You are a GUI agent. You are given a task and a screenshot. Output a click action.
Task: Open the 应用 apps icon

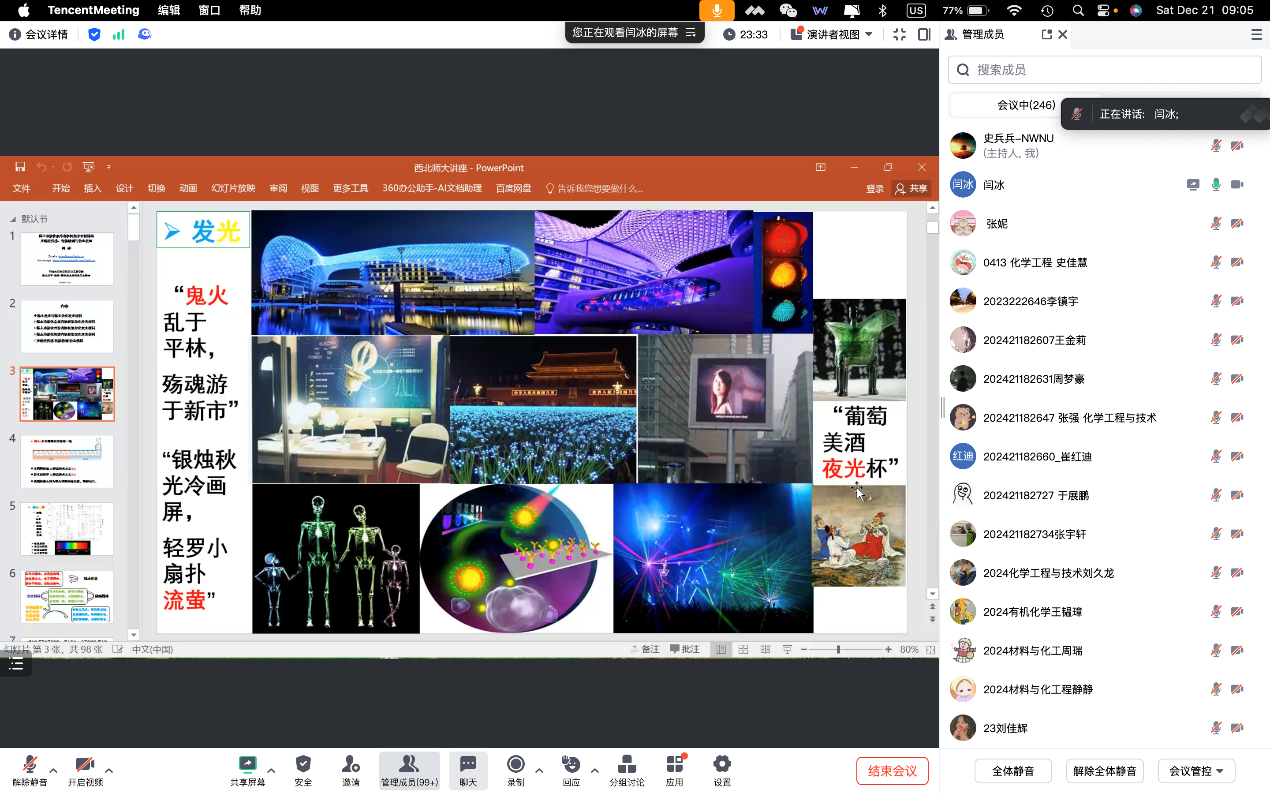pos(675,765)
